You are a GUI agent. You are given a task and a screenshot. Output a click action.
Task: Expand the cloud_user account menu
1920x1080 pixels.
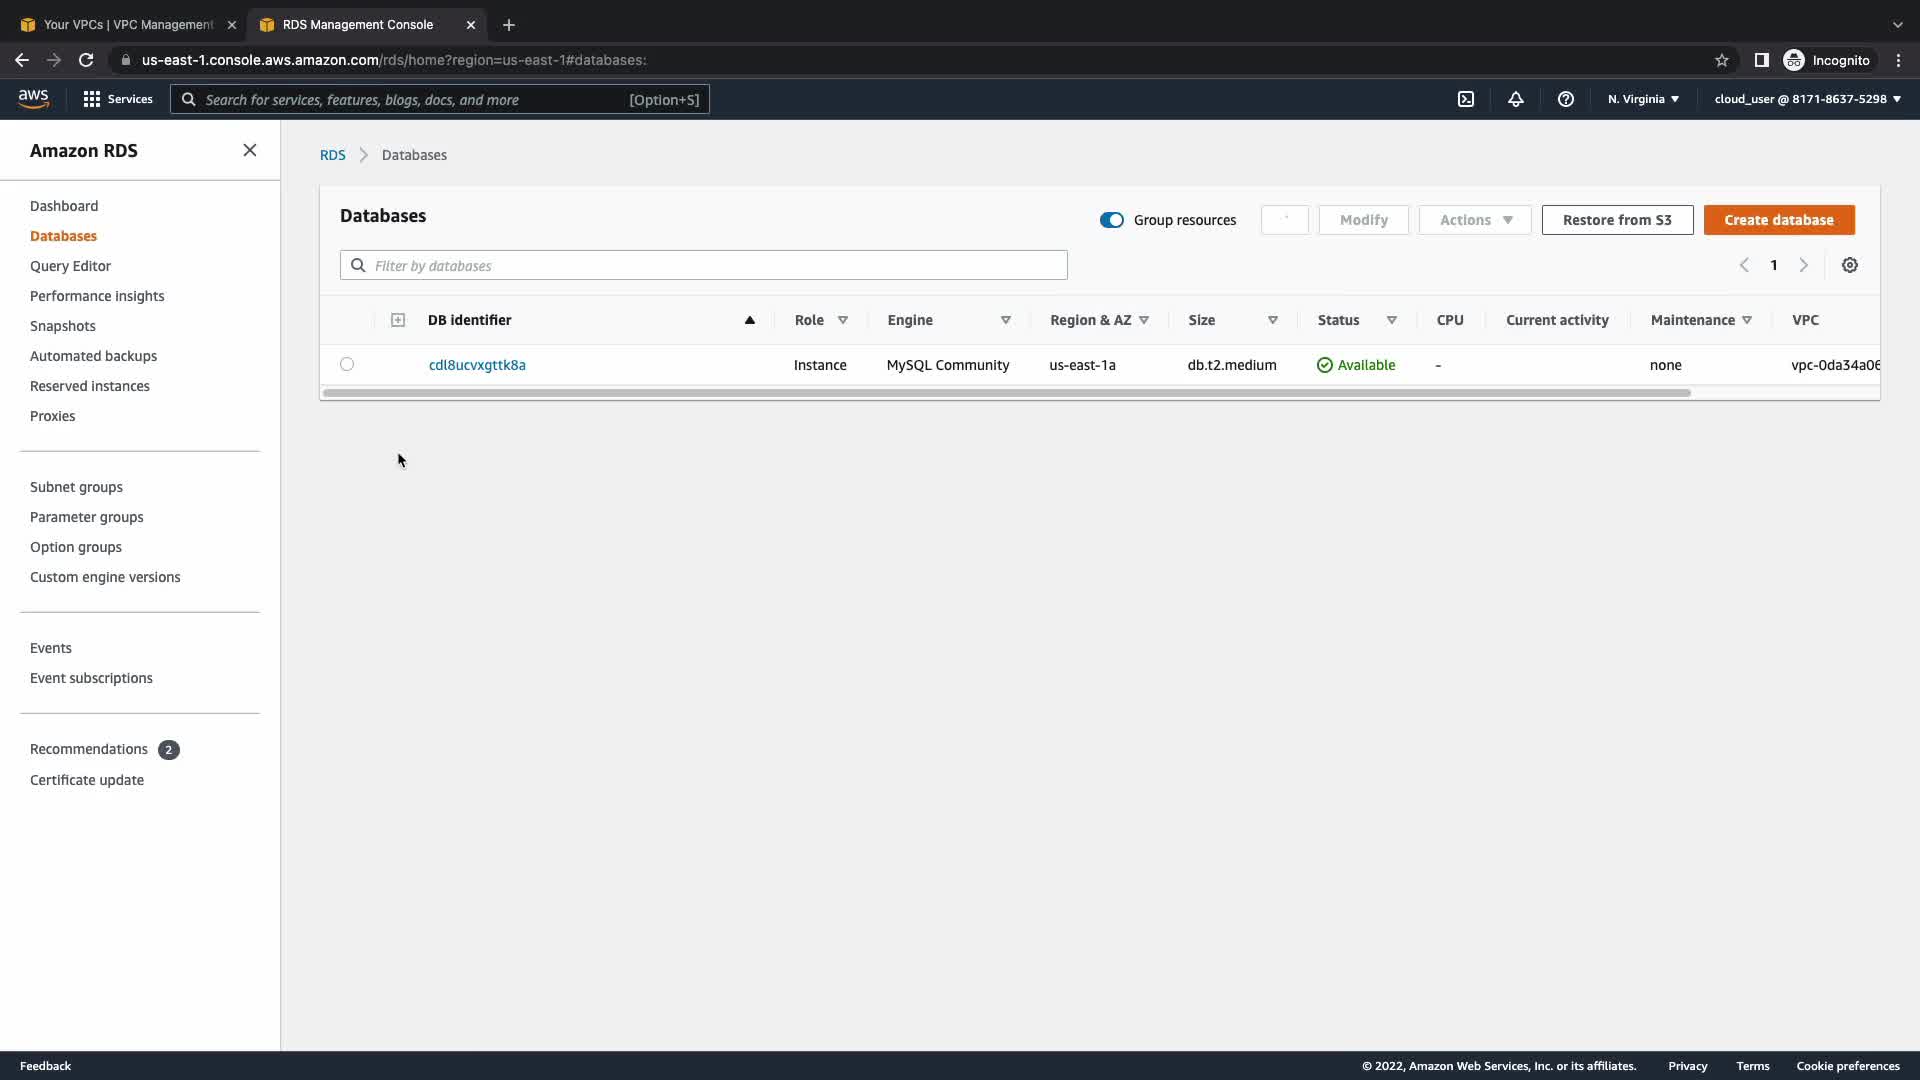click(x=1806, y=99)
